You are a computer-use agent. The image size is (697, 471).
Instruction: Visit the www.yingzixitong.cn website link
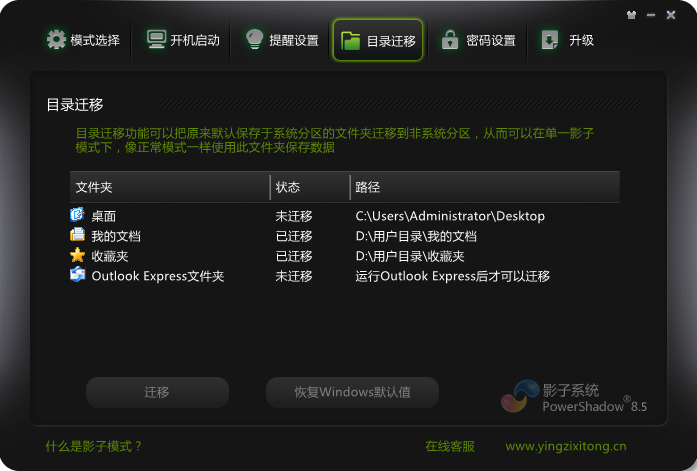coord(566,446)
